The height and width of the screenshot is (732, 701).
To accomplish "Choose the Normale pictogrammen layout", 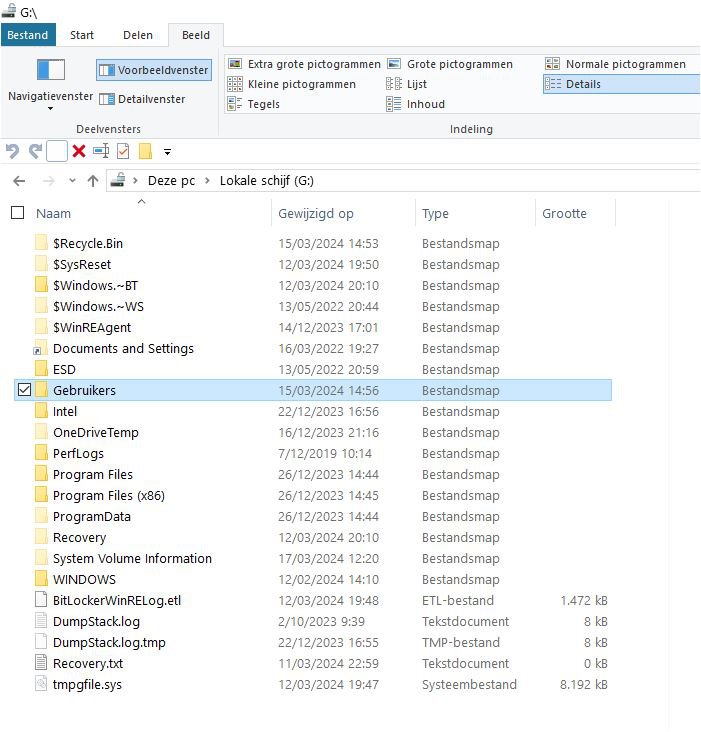I will (x=615, y=64).
